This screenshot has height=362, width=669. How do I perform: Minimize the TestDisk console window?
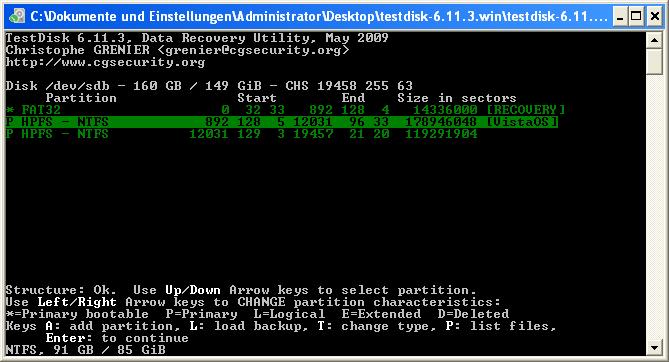pos(620,17)
